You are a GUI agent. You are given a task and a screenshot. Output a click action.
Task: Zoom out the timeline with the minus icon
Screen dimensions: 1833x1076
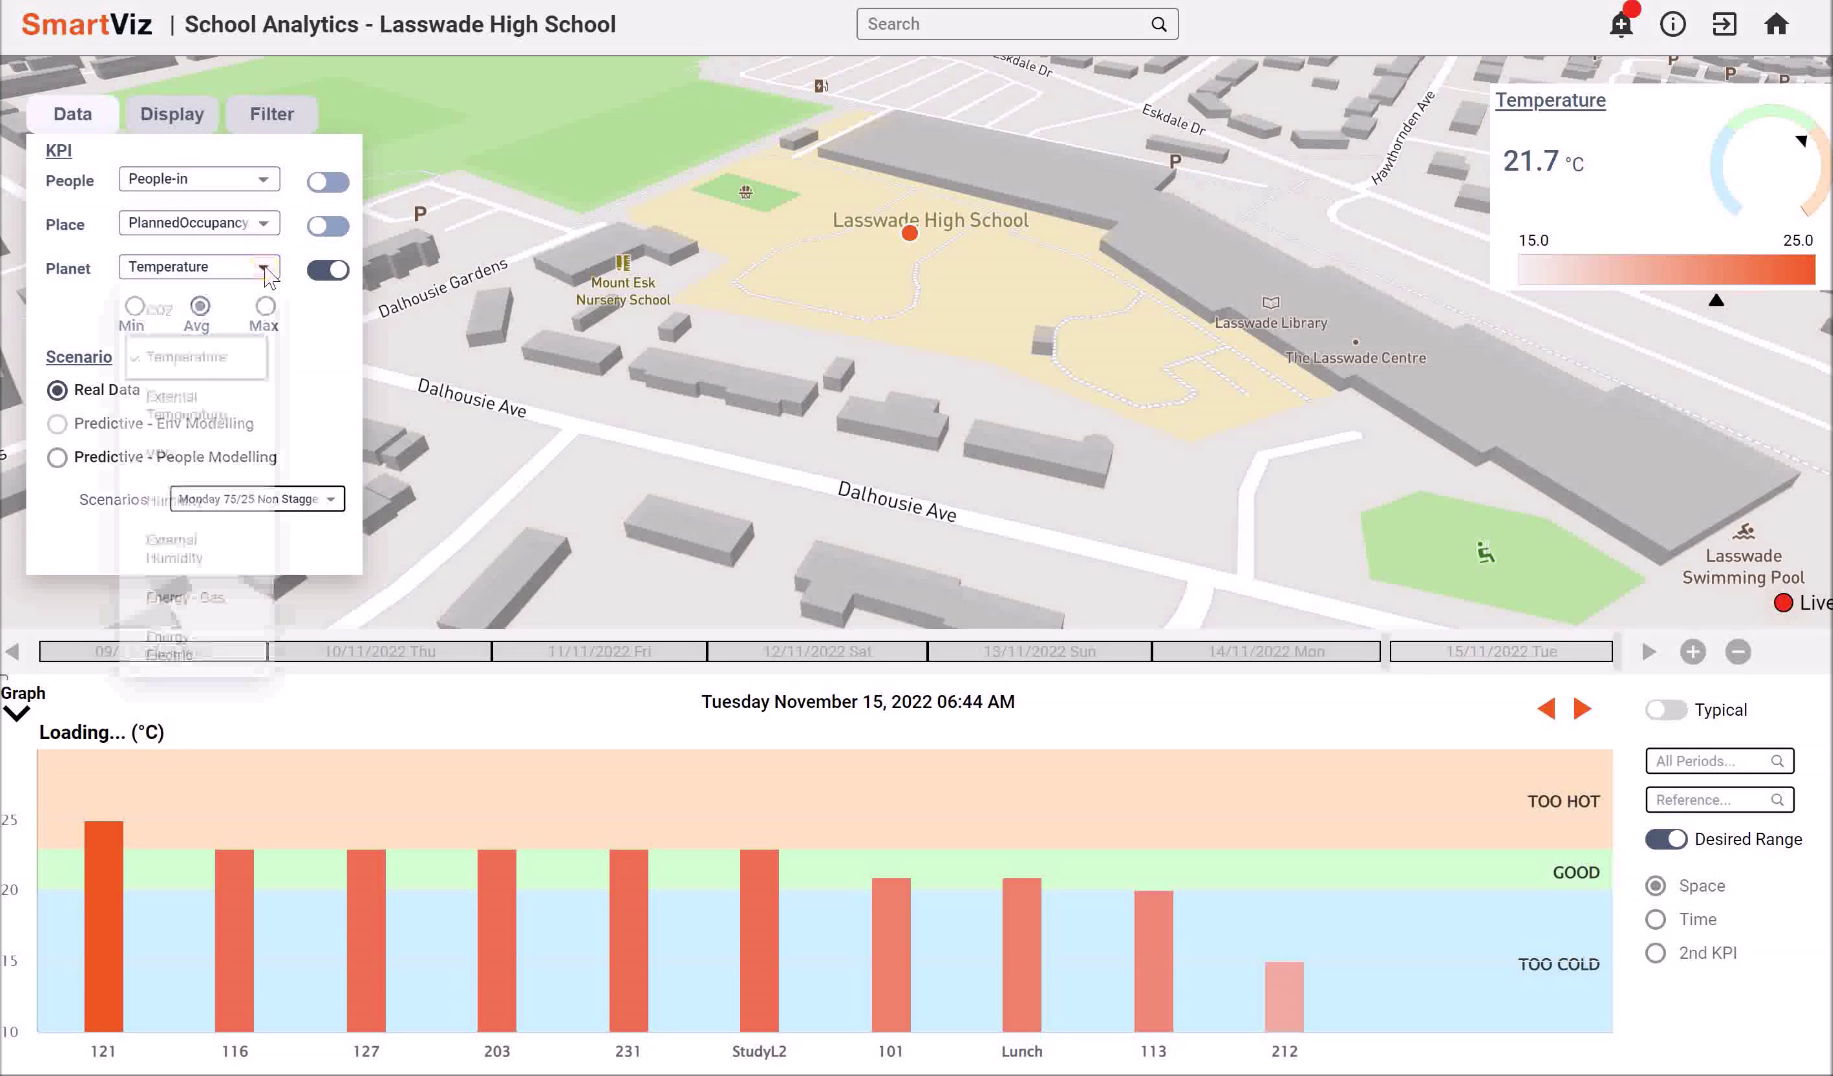(1739, 651)
